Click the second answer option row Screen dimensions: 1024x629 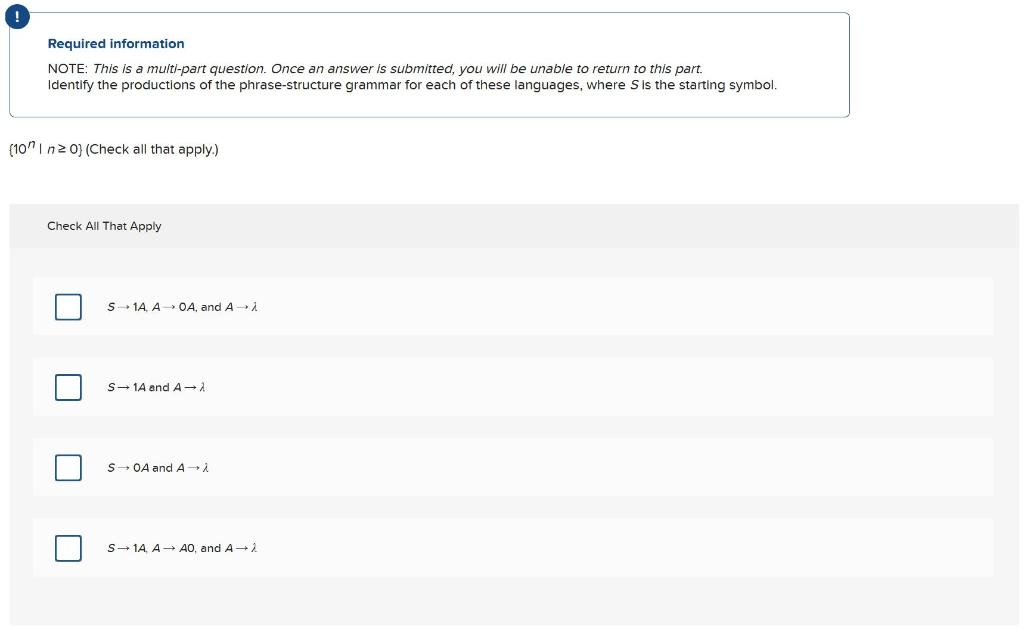pyautogui.click(x=500, y=387)
